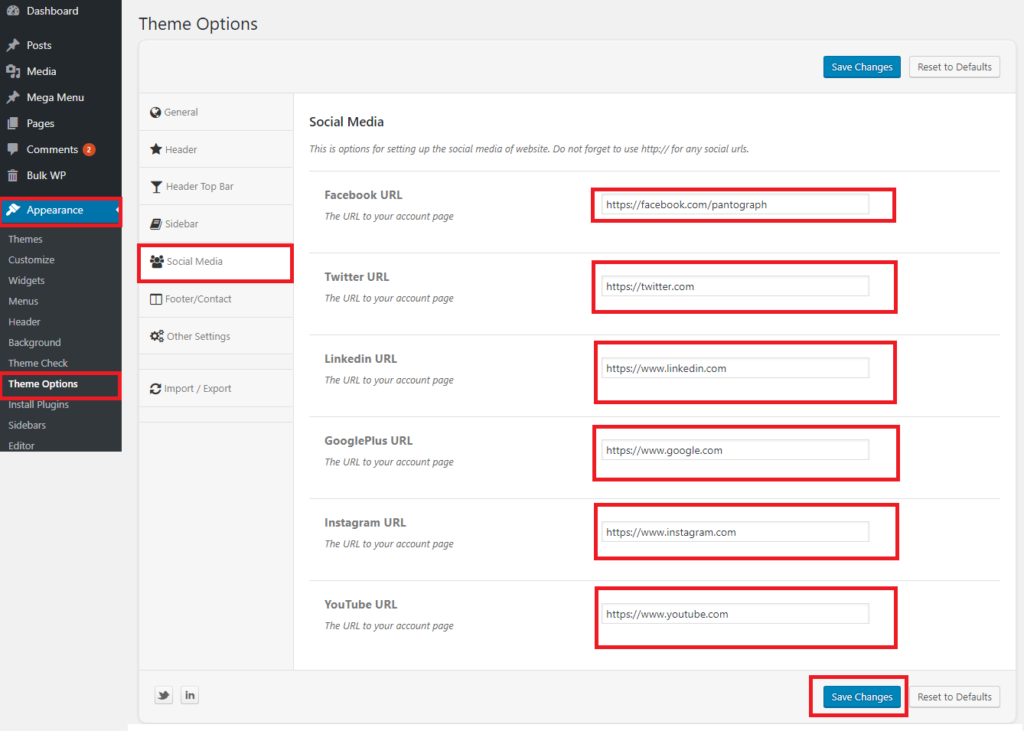This screenshot has height=731, width=1024.
Task: Focus the Twitter URL text field
Action: pyautogui.click(x=735, y=286)
